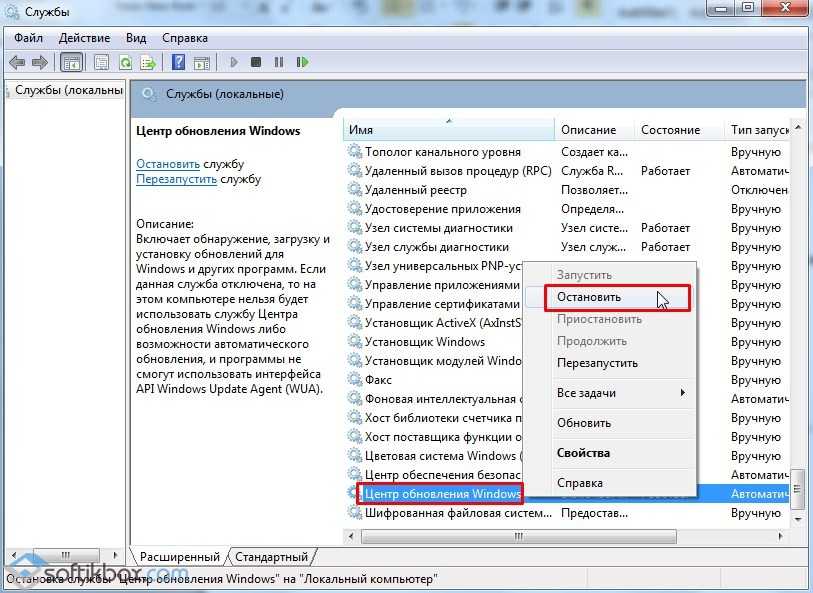Sort services by the Имя column header
The image size is (813, 593).
447,130
